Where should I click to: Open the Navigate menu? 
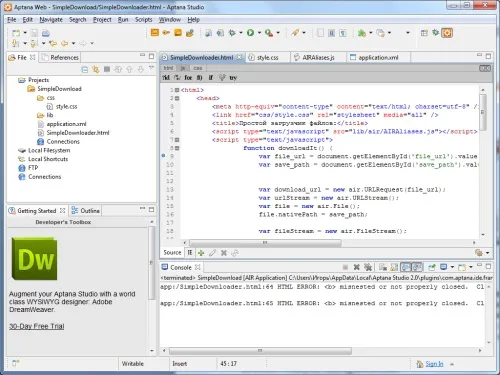[51, 20]
